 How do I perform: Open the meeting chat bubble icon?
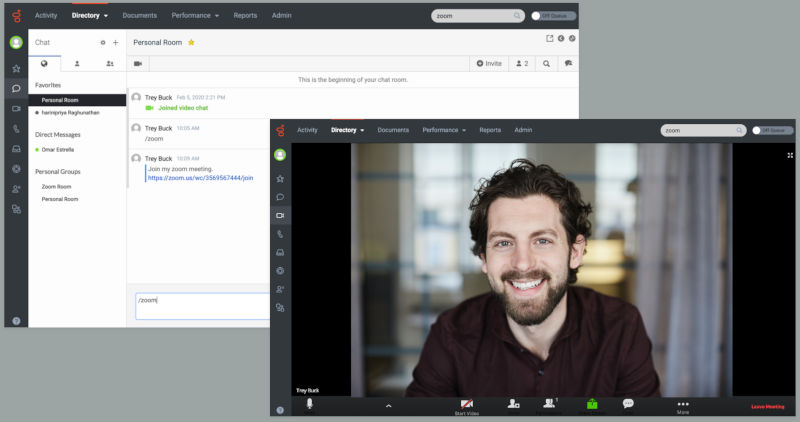628,403
